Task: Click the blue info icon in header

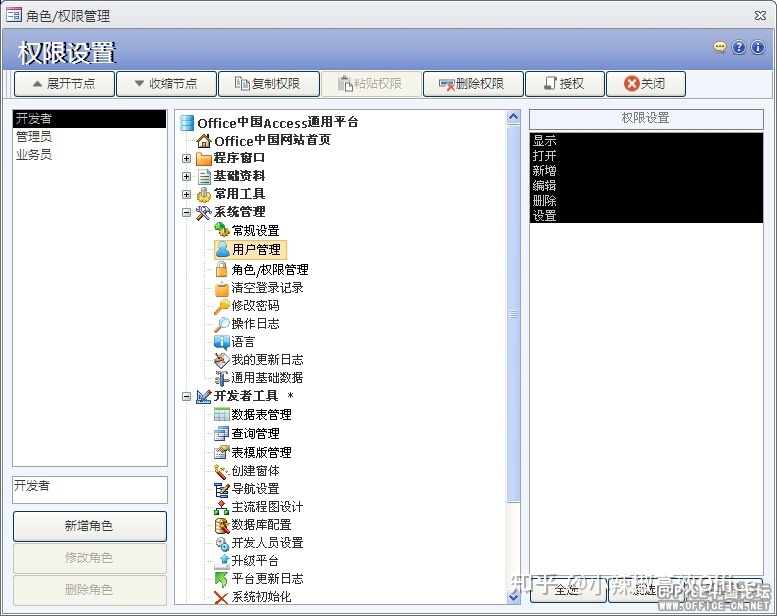Action: pyautogui.click(x=758, y=47)
